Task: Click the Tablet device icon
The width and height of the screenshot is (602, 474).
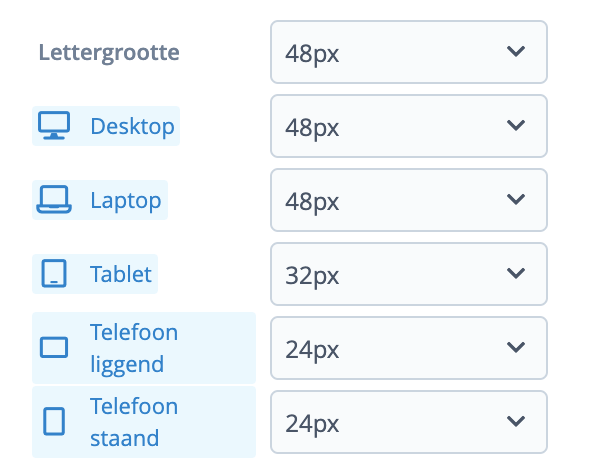Action: [54, 274]
